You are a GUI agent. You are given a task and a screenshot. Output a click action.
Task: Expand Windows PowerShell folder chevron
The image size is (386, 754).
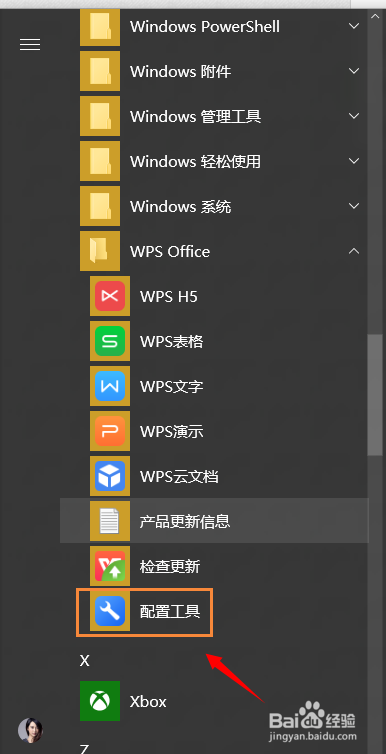pyautogui.click(x=354, y=26)
